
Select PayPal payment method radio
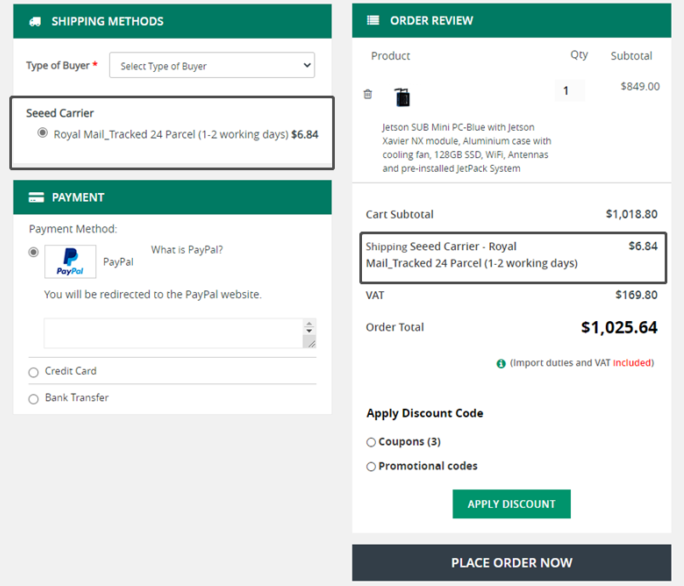point(34,252)
